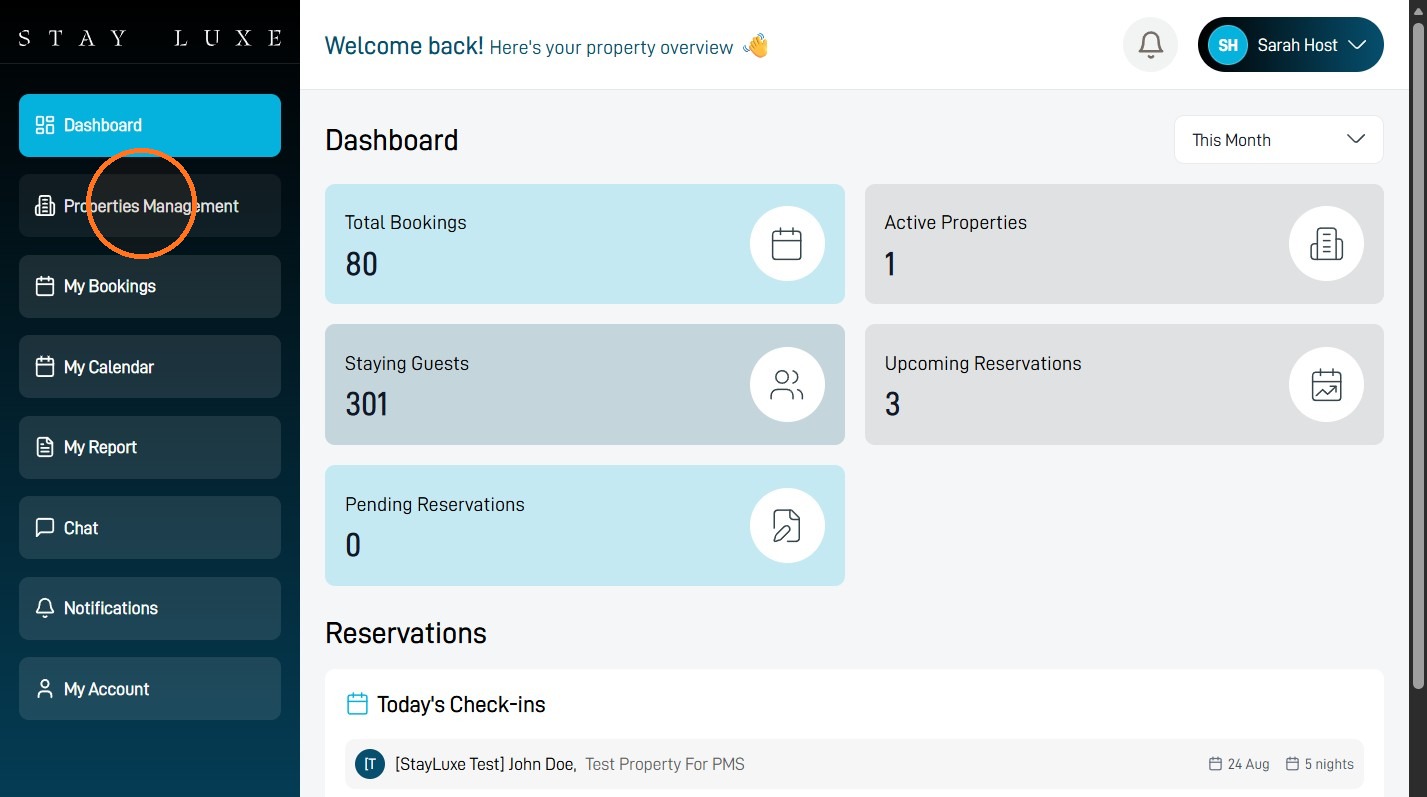Click the Reservations section heading
Screen dimensions: 1427x797
click(406, 633)
